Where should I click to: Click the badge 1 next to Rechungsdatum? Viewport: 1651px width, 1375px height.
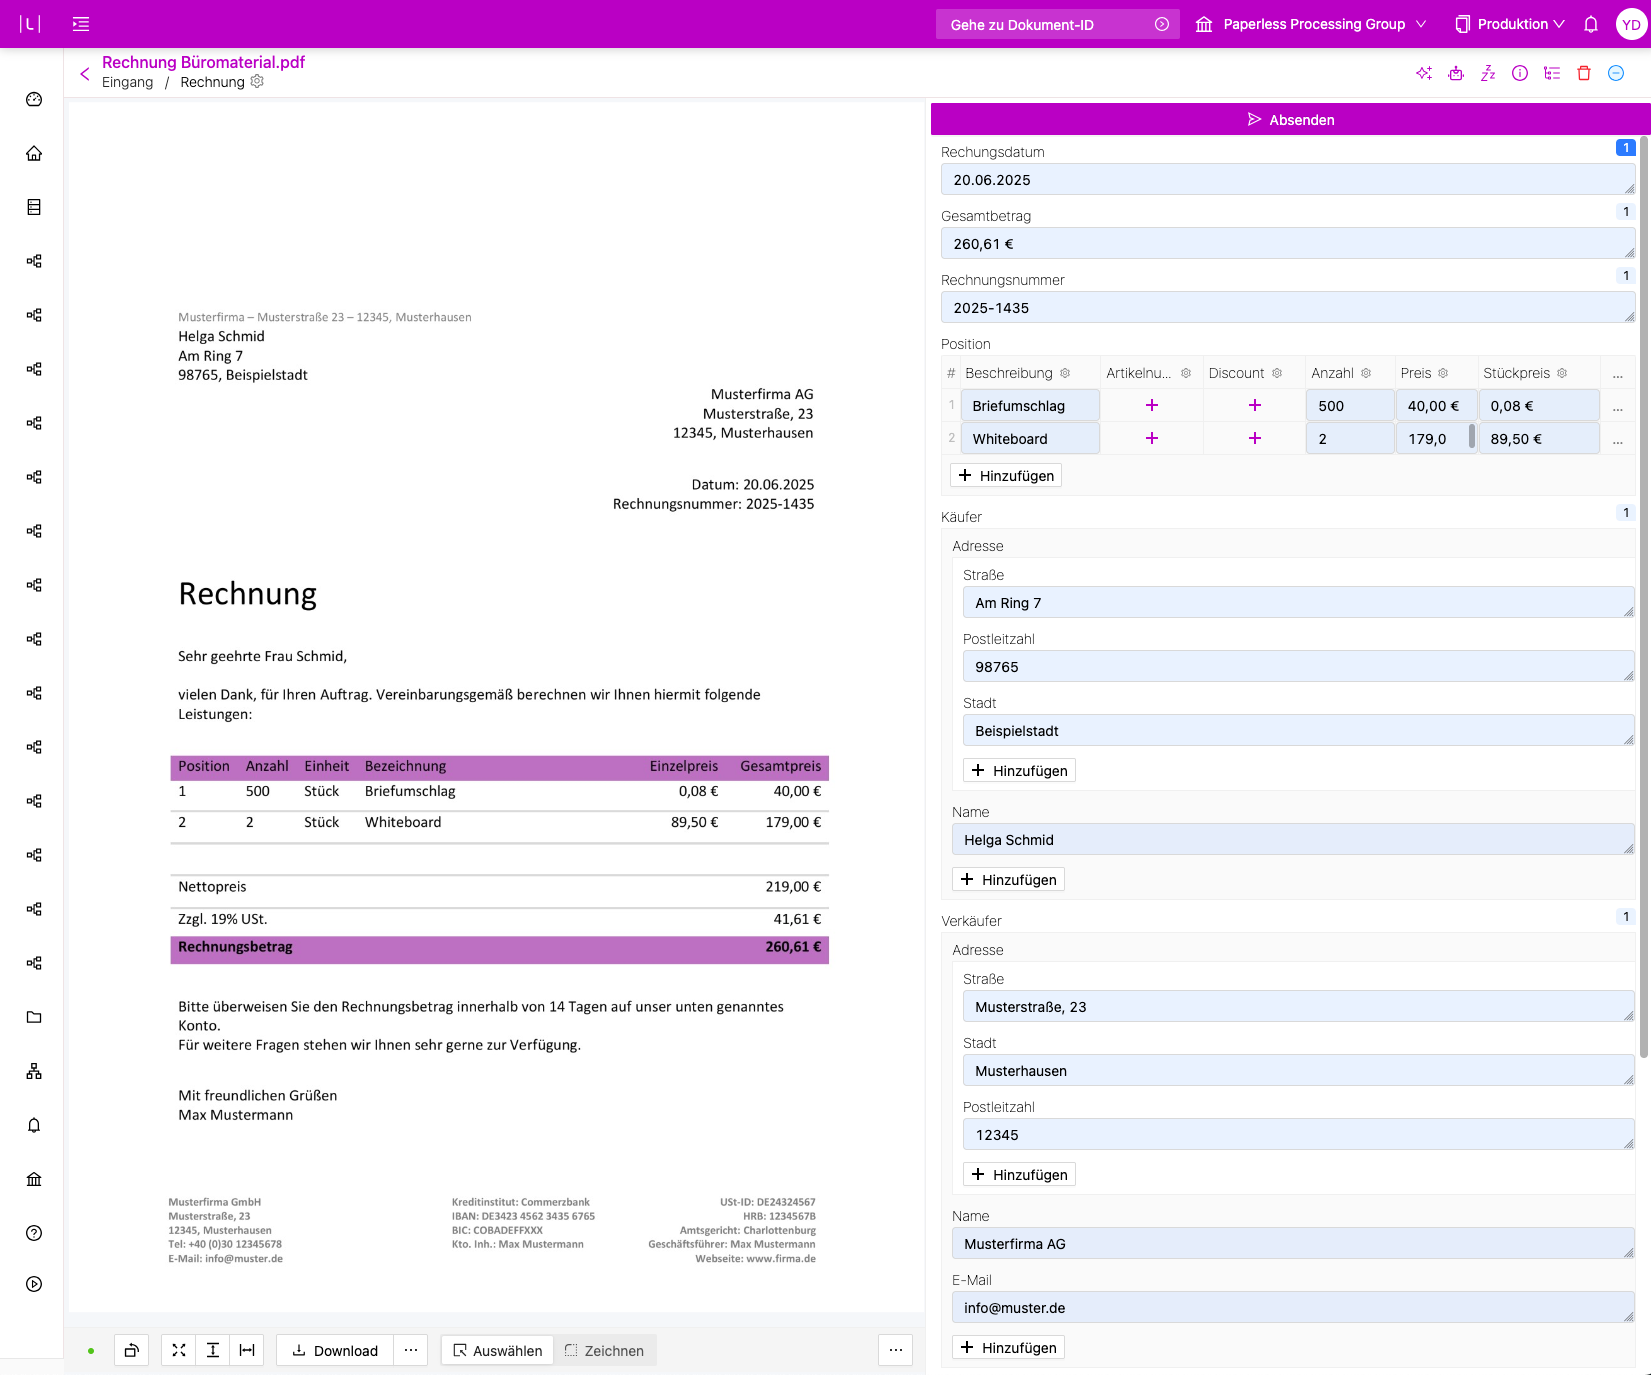pyautogui.click(x=1626, y=148)
